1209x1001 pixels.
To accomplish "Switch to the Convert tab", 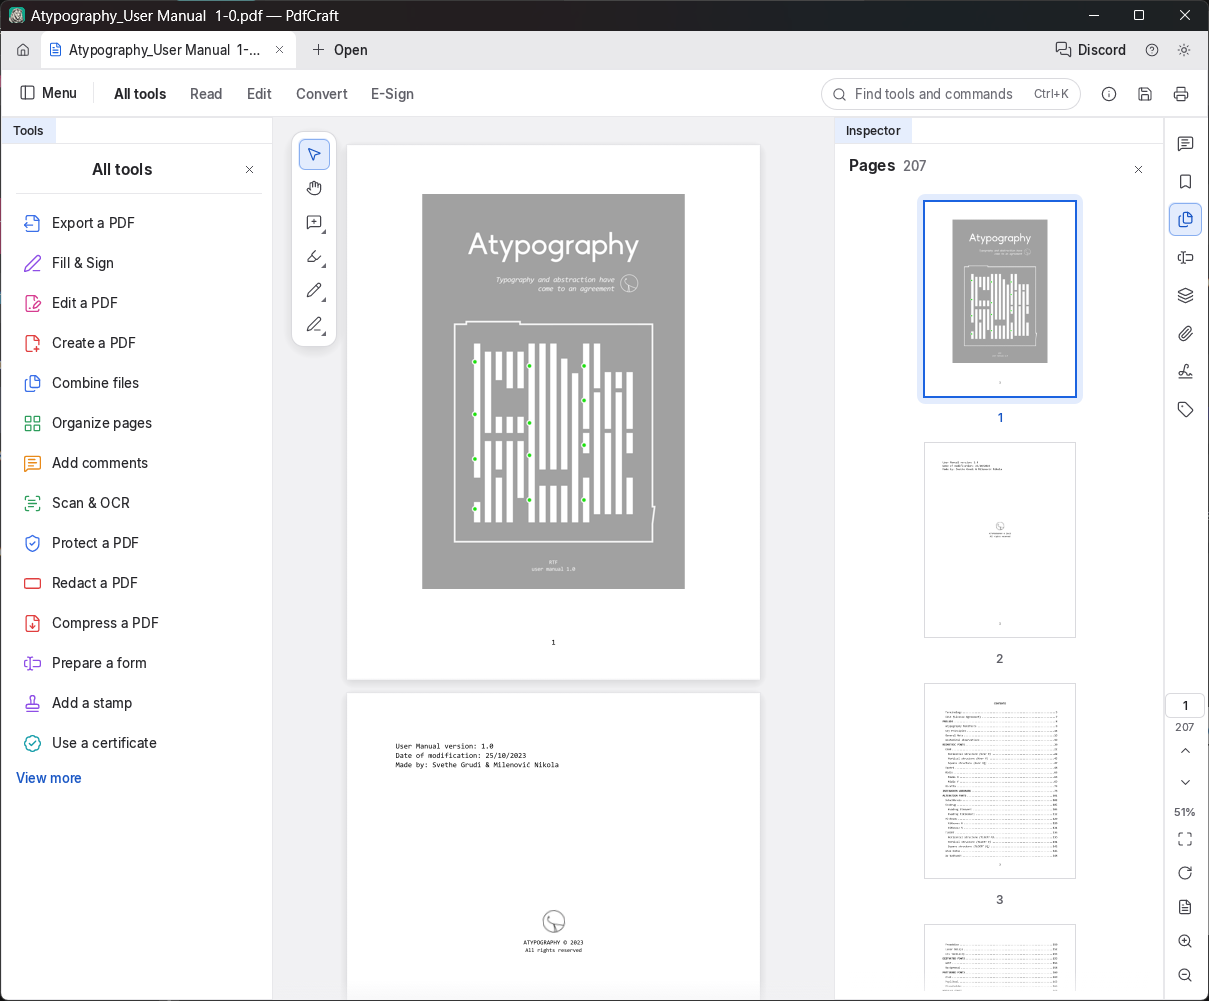I will click(322, 94).
